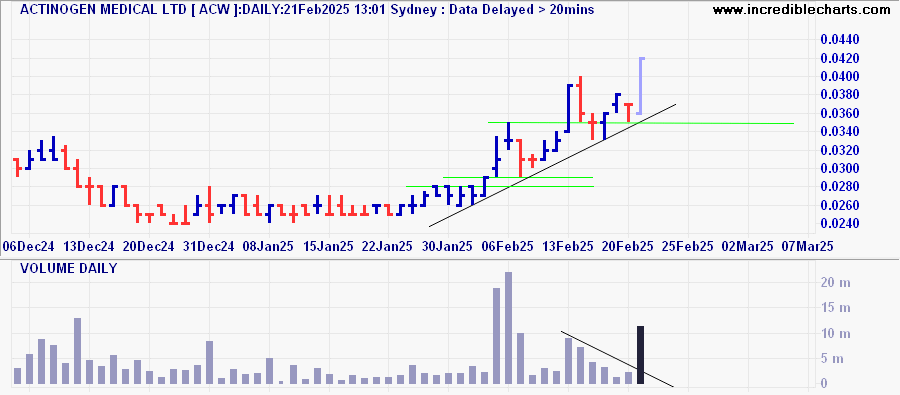This screenshot has height=395, width=900.
Task: Click the 0.0240 price axis label
Action: click(x=840, y=223)
